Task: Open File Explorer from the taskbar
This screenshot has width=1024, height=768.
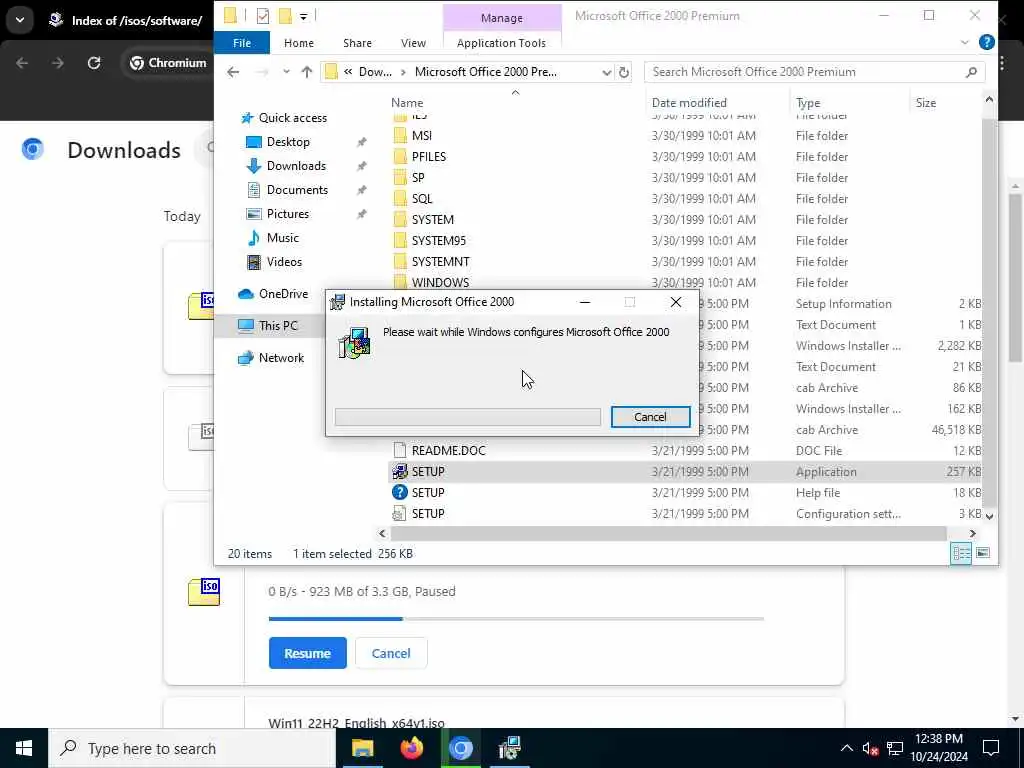Action: (x=362, y=748)
